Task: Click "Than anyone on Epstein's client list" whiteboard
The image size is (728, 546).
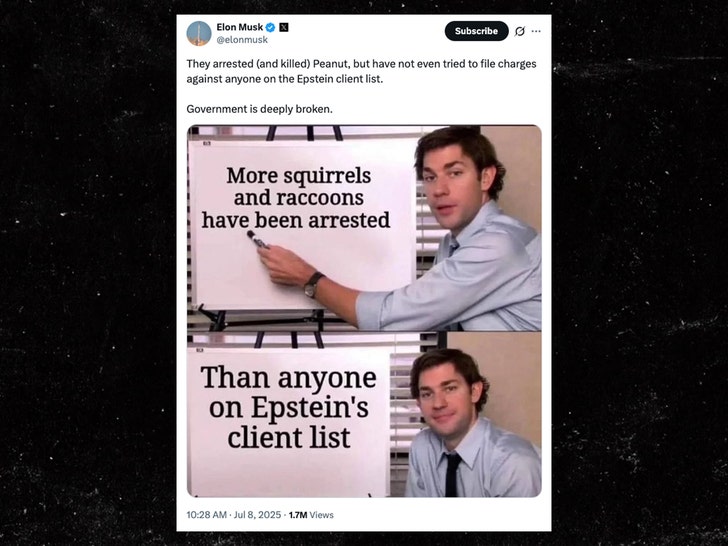Action: tap(289, 408)
